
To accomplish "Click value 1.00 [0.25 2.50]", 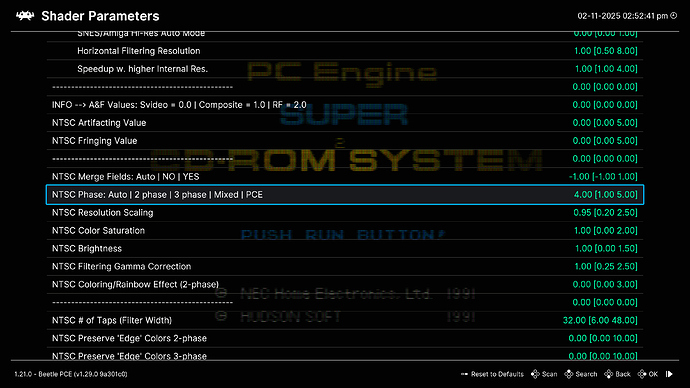I will pyautogui.click(x=606, y=267).
